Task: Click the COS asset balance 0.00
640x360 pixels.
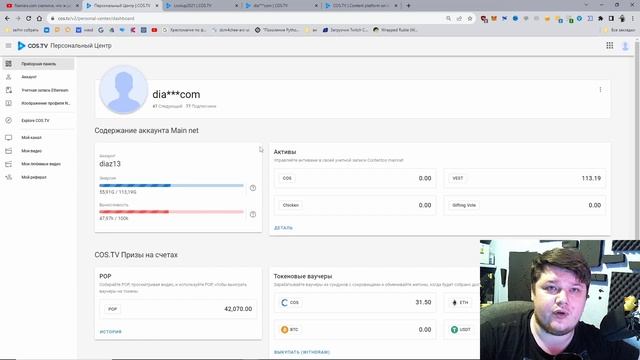Action: point(425,178)
